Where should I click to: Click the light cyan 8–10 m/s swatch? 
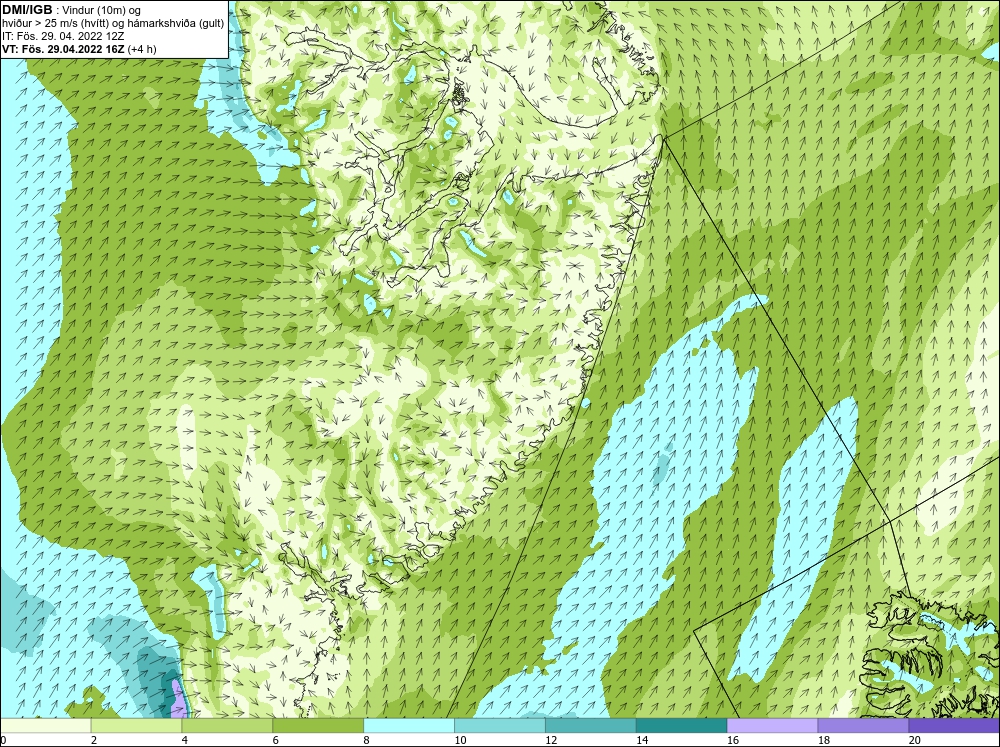point(409,726)
